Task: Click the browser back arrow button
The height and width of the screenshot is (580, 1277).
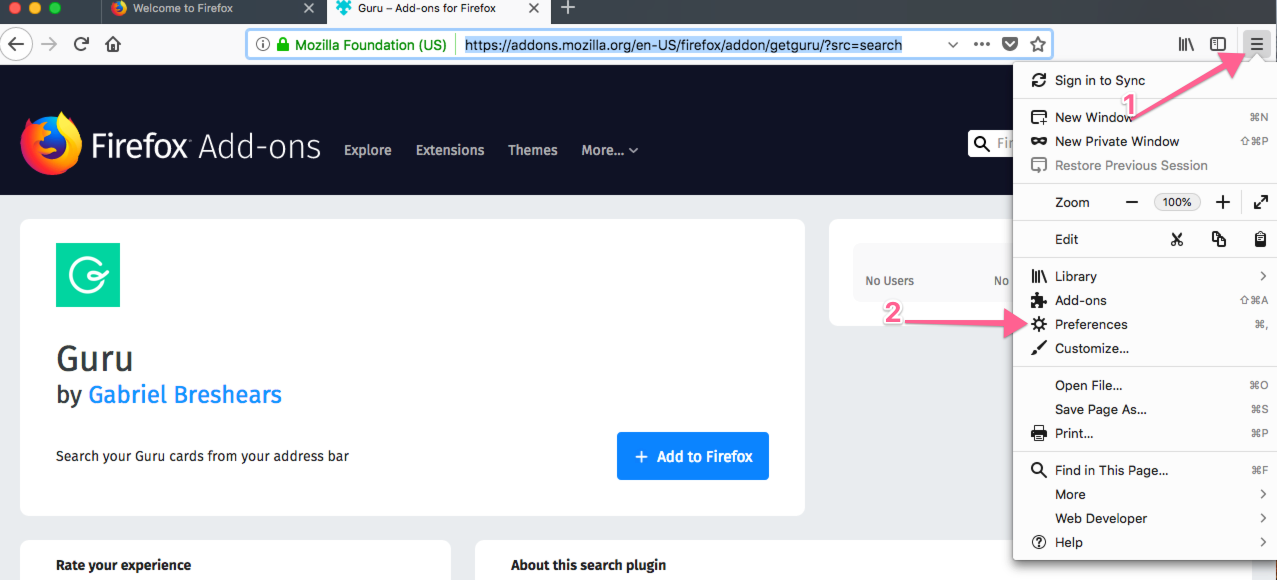Action: (15, 44)
